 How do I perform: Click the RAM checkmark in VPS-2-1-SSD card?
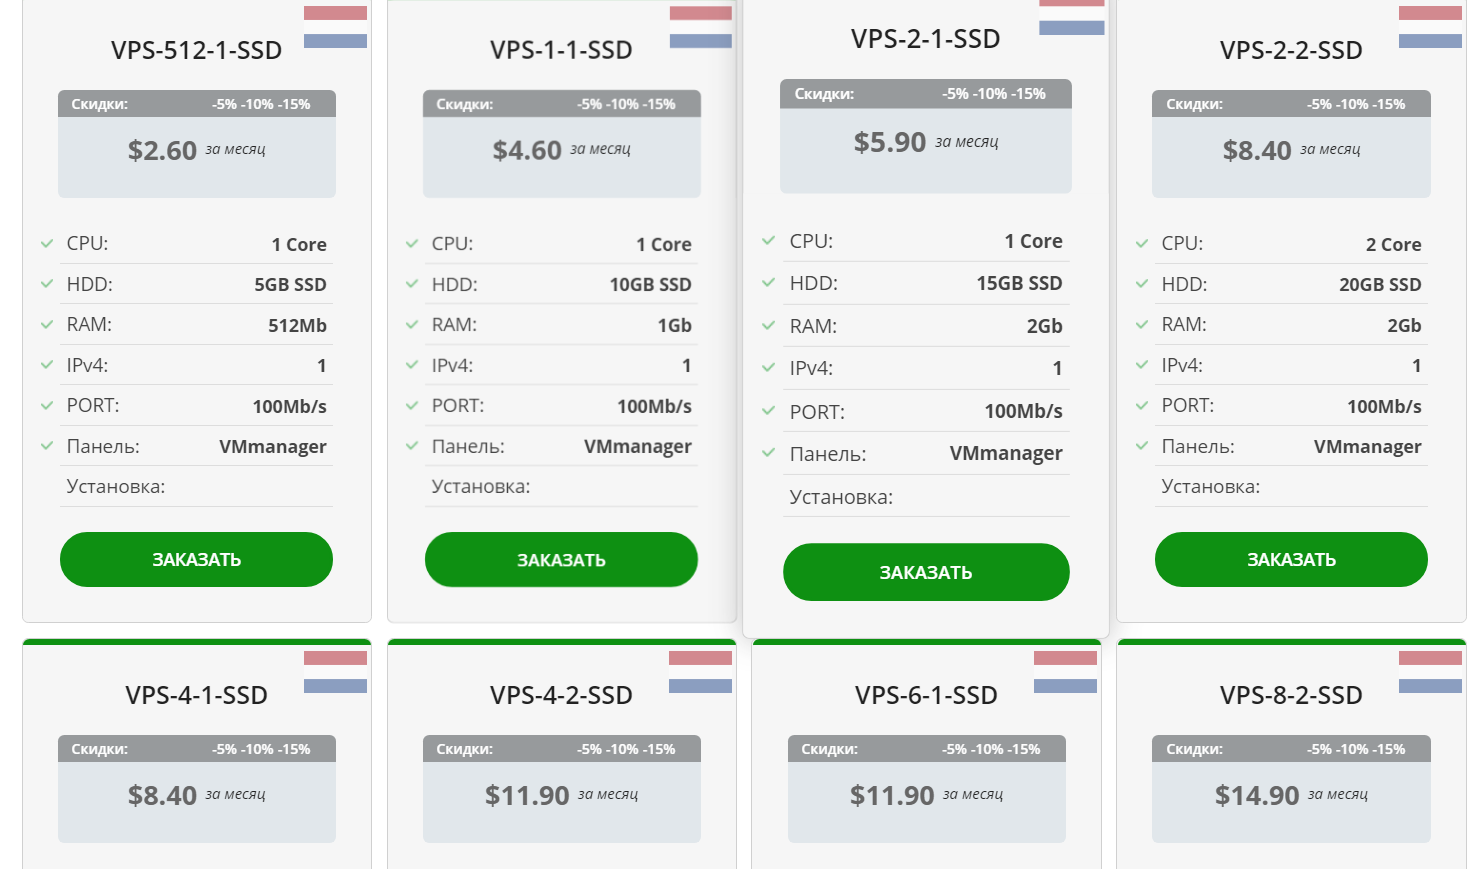(x=768, y=326)
